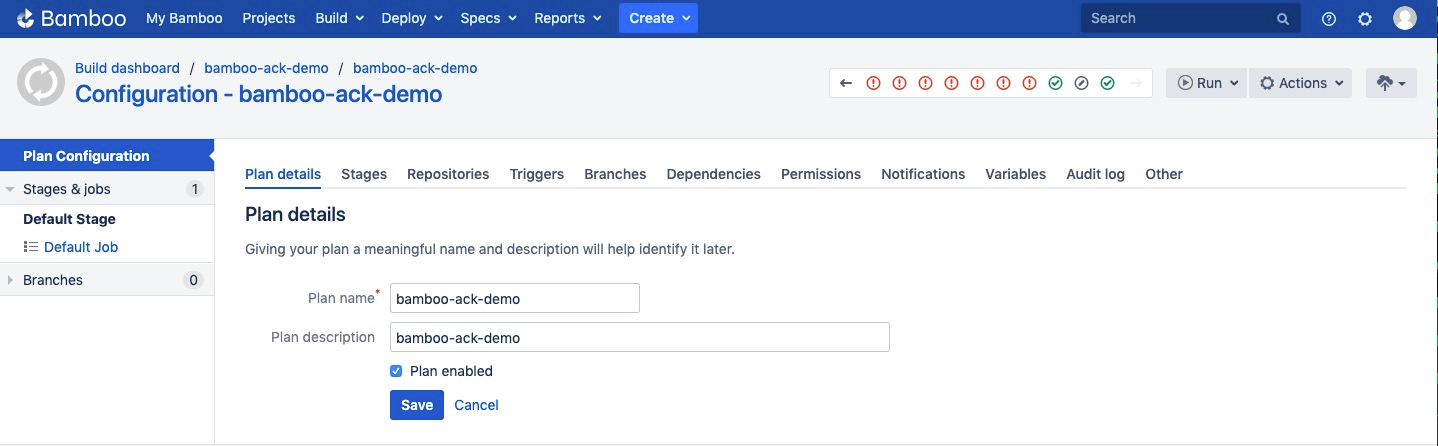The width and height of the screenshot is (1438, 446).
Task: Expand the Reports menu
Action: (x=568, y=18)
